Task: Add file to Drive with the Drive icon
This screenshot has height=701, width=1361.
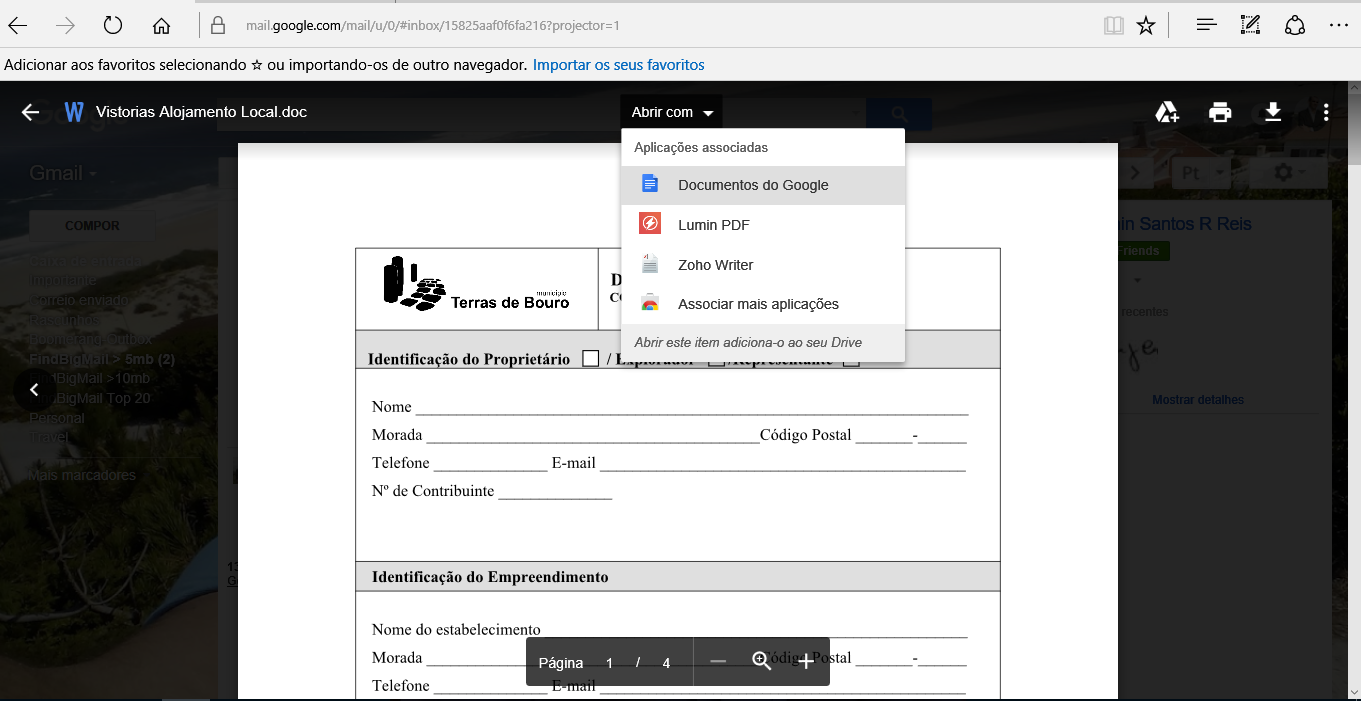Action: click(1167, 112)
